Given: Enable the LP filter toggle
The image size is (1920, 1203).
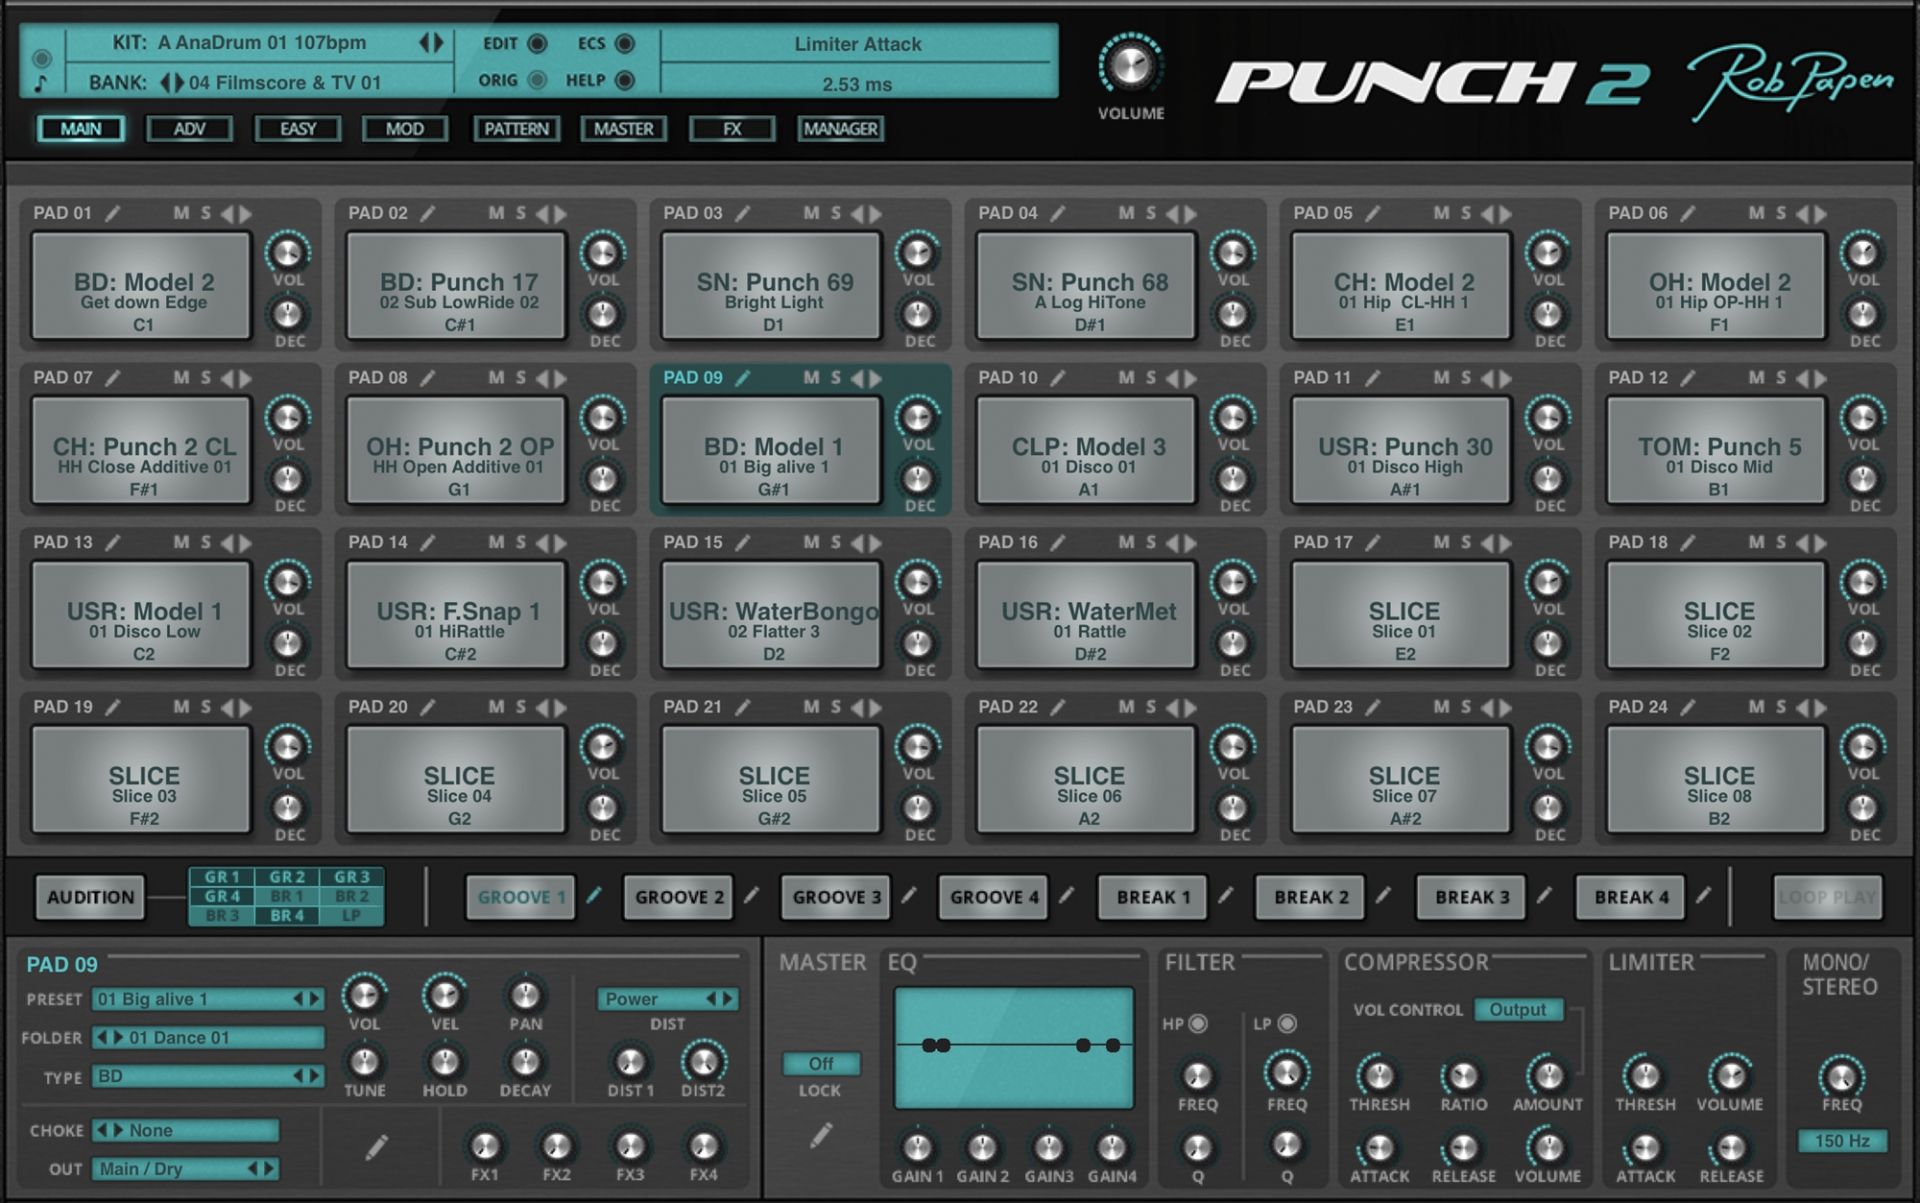Looking at the screenshot, I should pos(1288,1024).
